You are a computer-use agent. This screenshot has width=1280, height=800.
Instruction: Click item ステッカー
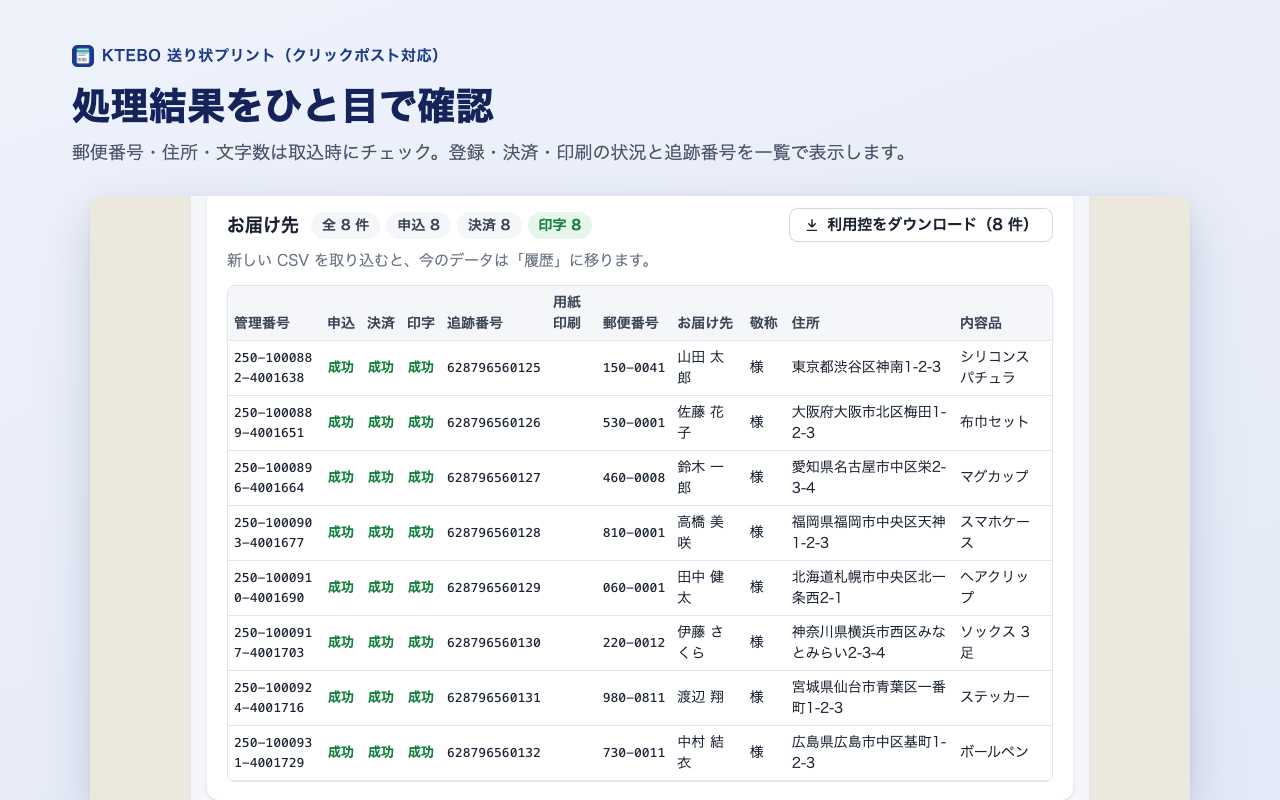click(x=995, y=697)
